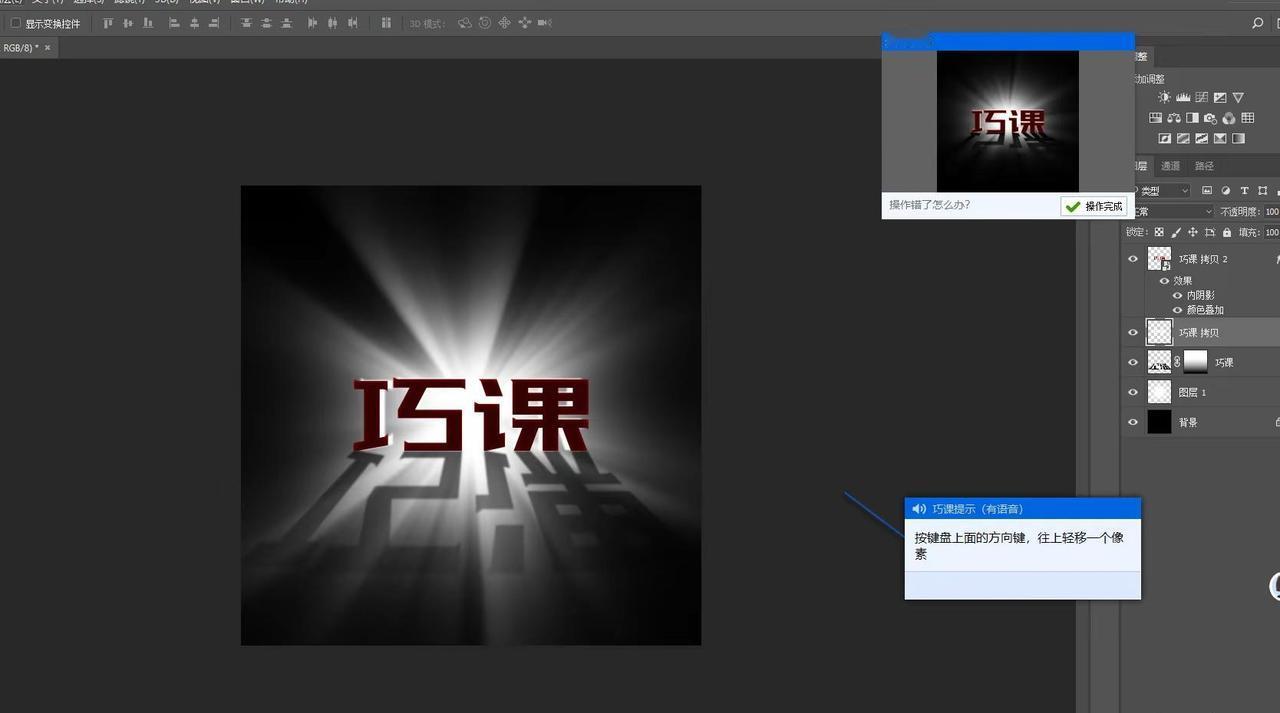The image size is (1280, 713).
Task: Add an Exposure adjustment
Action: click(1220, 97)
